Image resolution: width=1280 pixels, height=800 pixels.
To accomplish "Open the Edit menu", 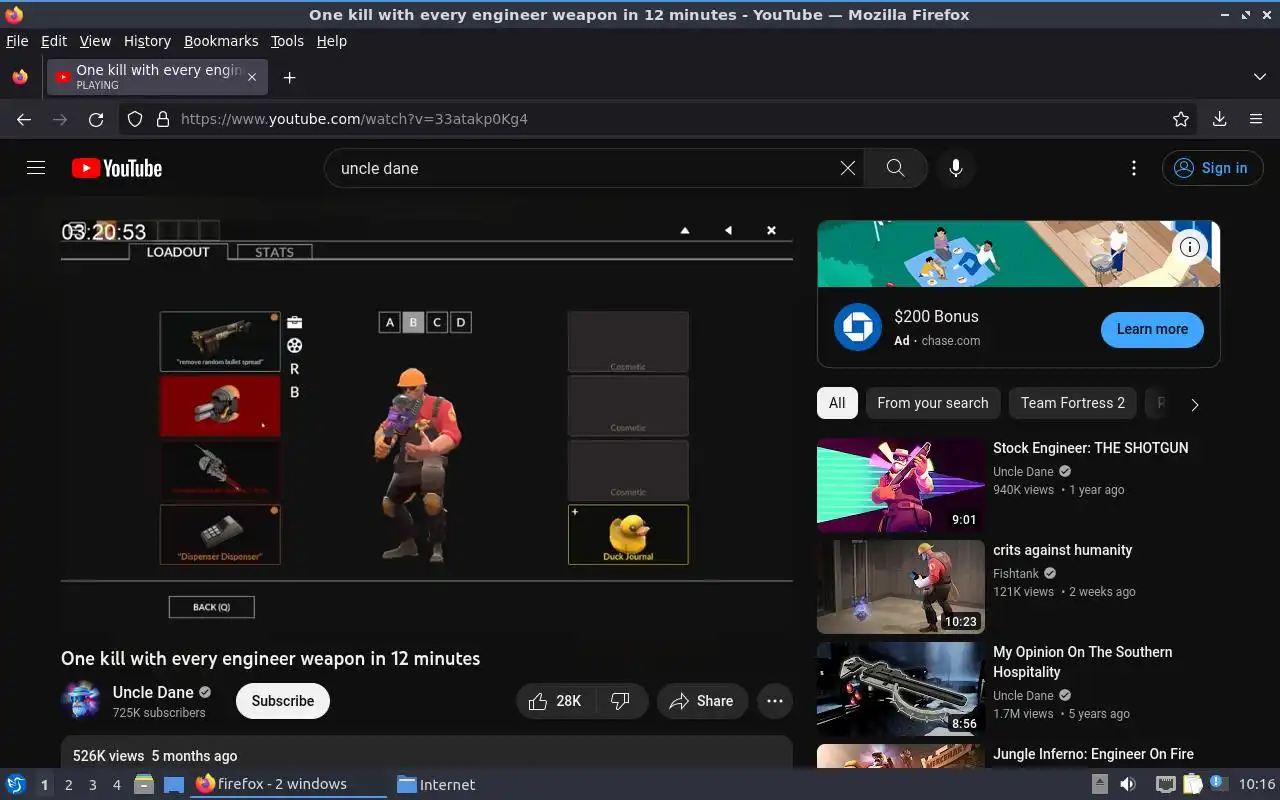I will click(x=54, y=41).
